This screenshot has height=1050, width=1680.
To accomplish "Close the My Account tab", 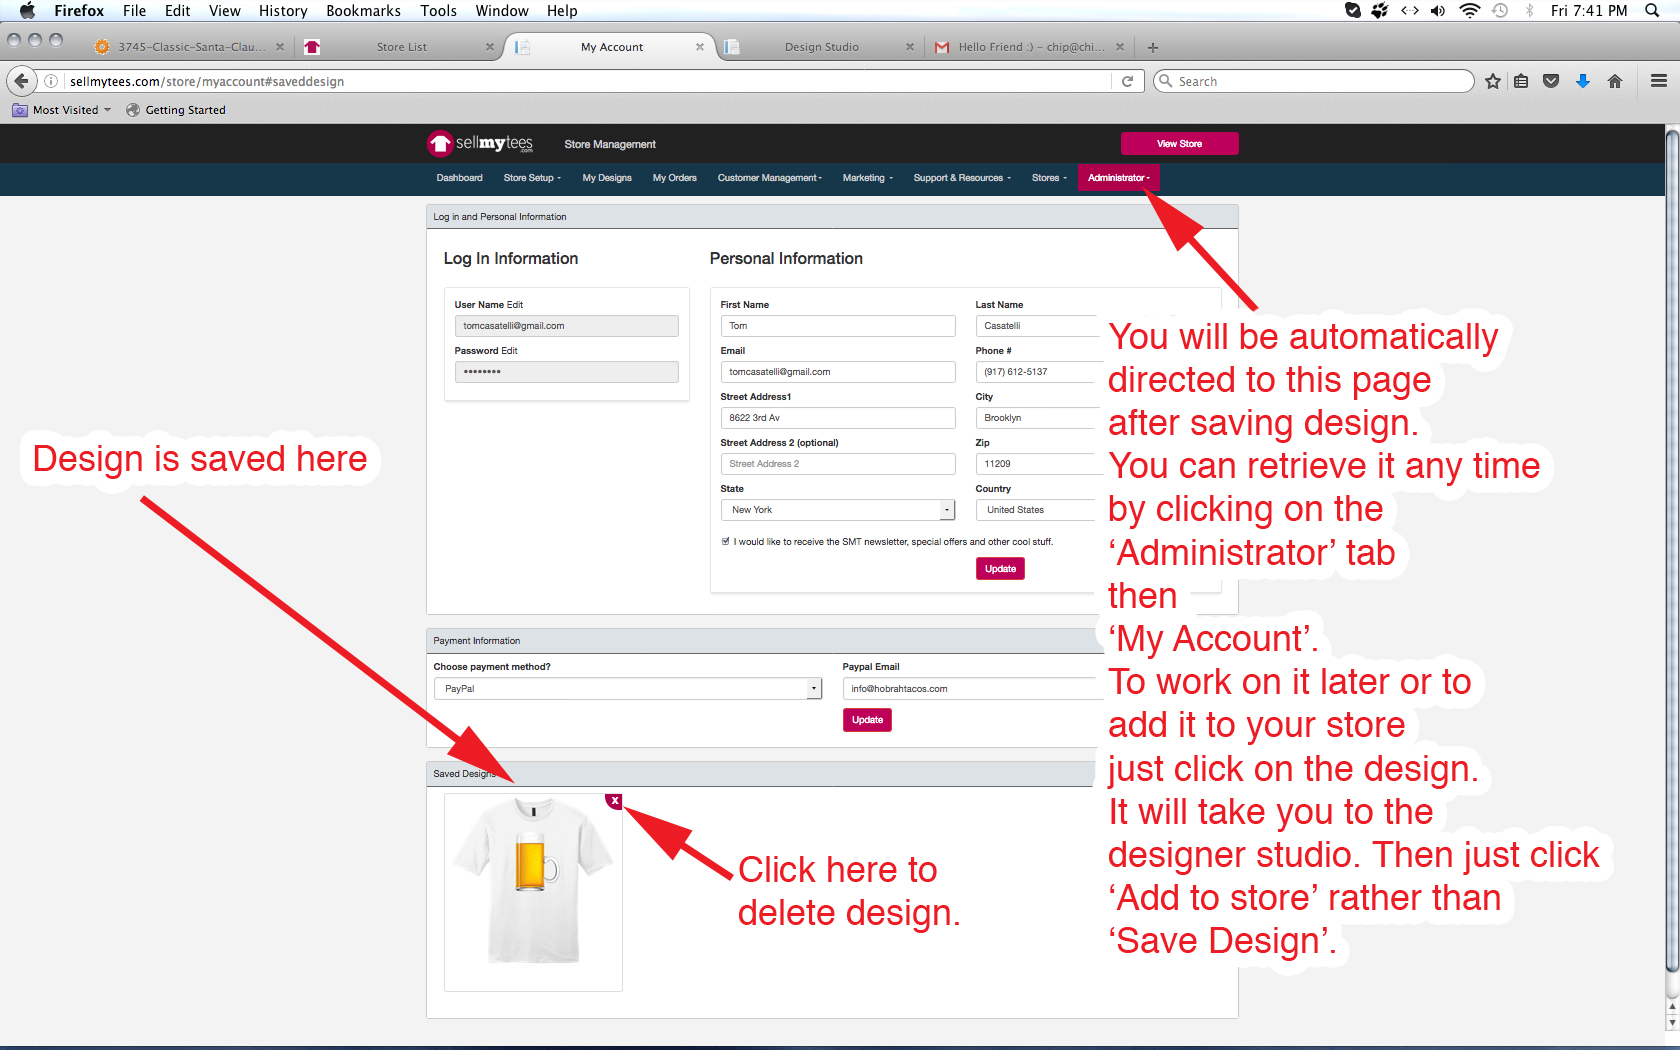I will pos(700,47).
